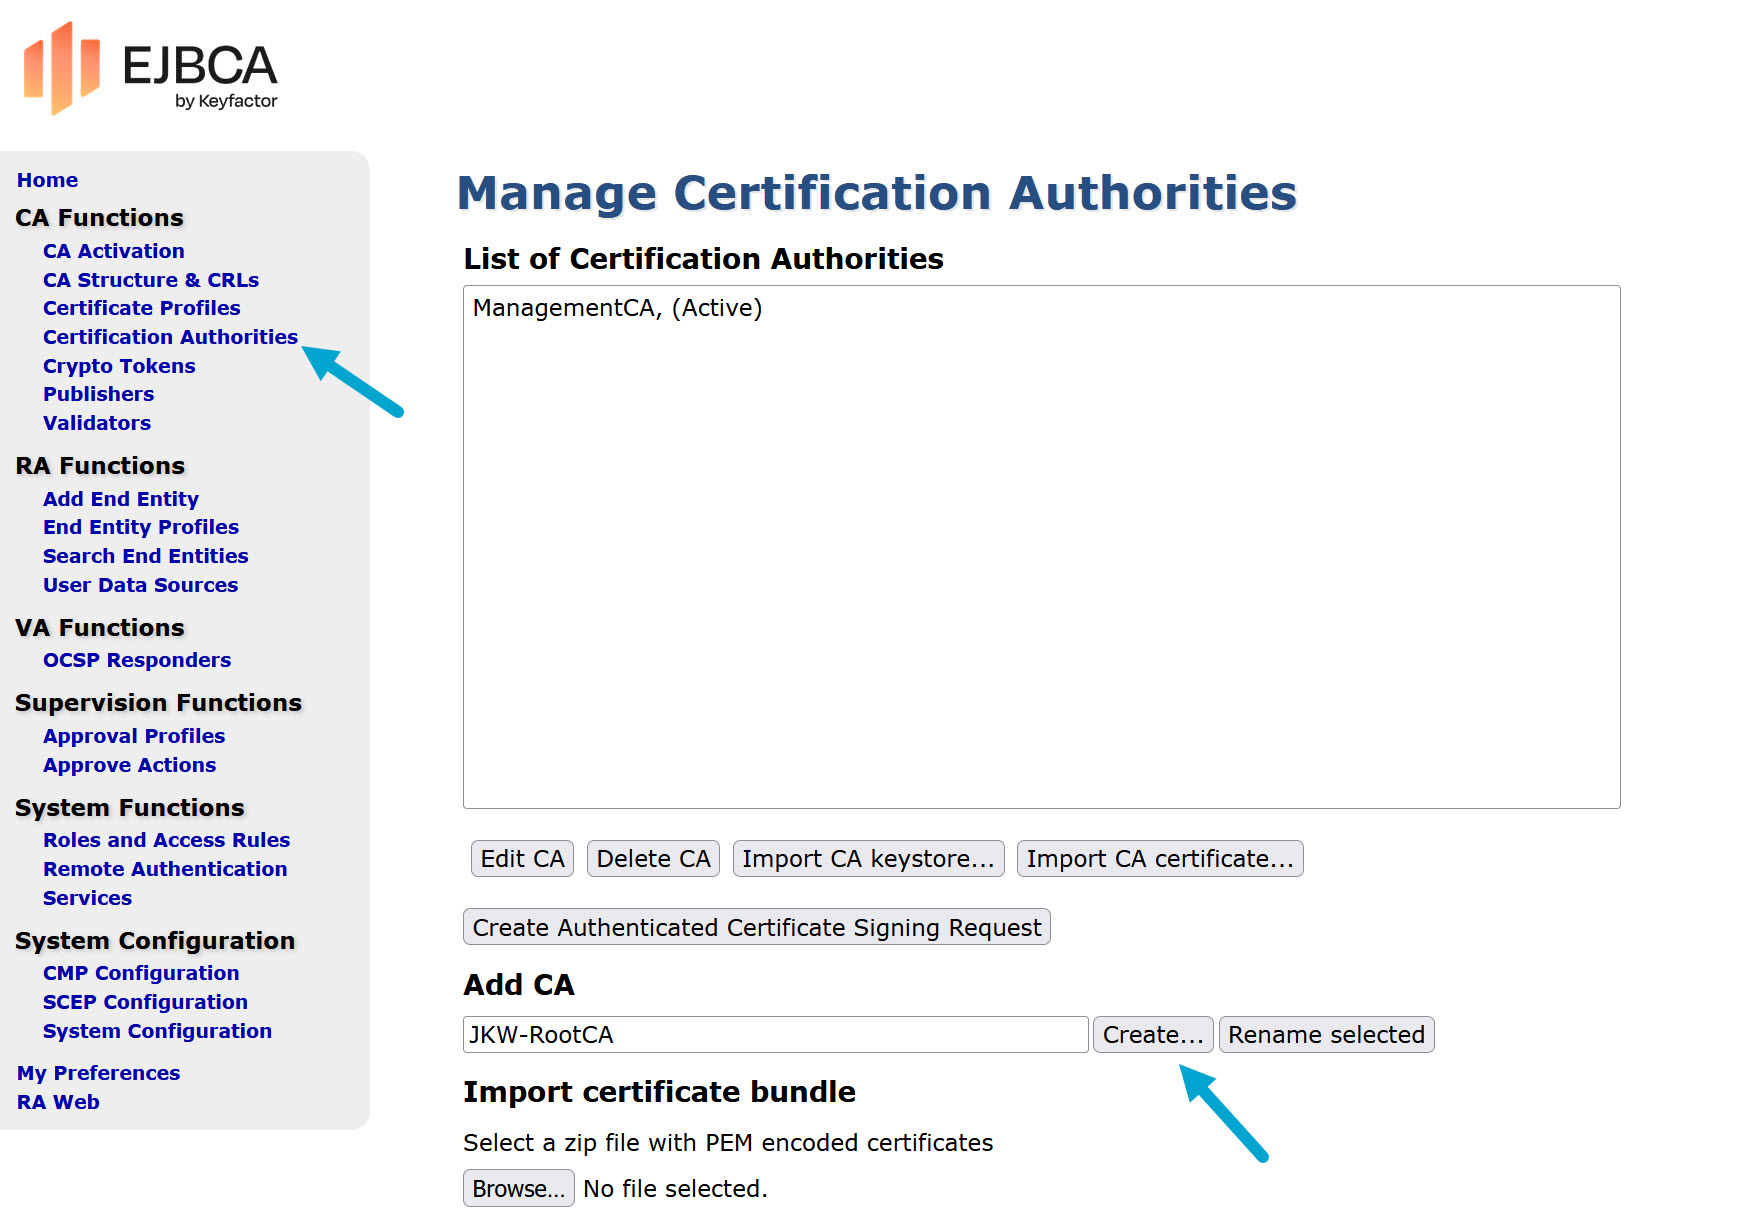Image resolution: width=1748 pixels, height=1223 pixels.
Task: Go to OCSP Responders
Action: click(x=137, y=660)
